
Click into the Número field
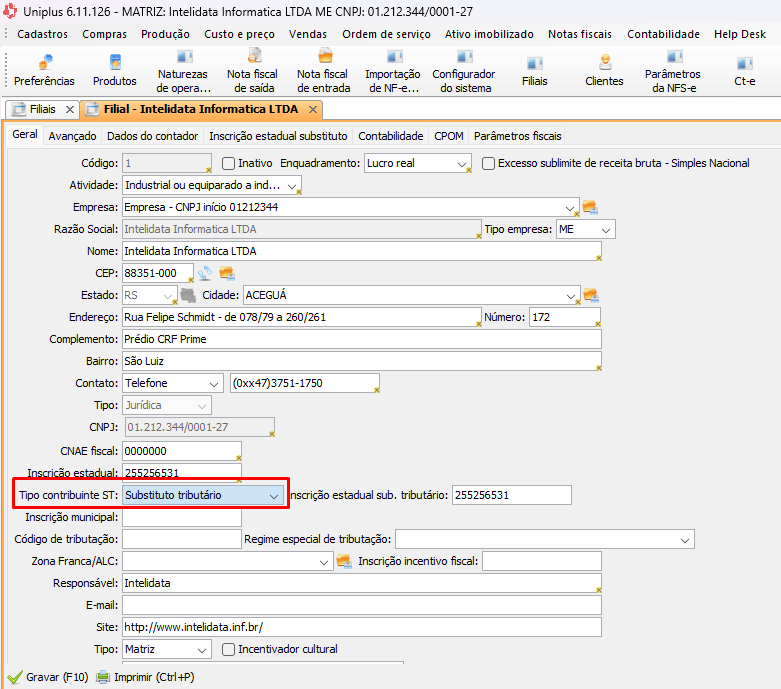coord(565,317)
